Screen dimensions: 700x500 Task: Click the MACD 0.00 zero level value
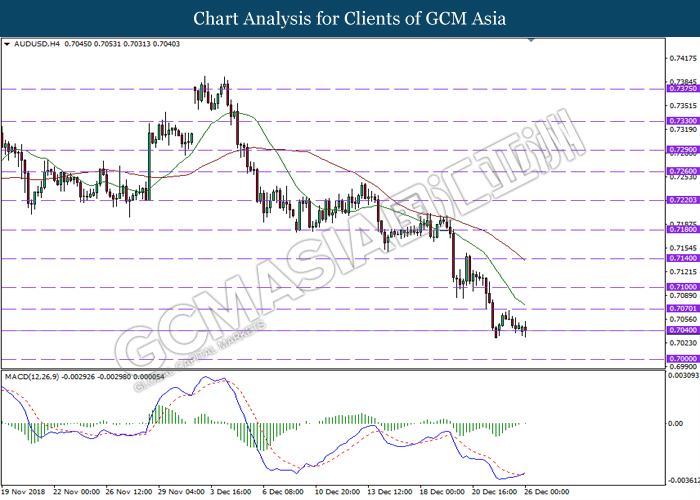pyautogui.click(x=675, y=423)
